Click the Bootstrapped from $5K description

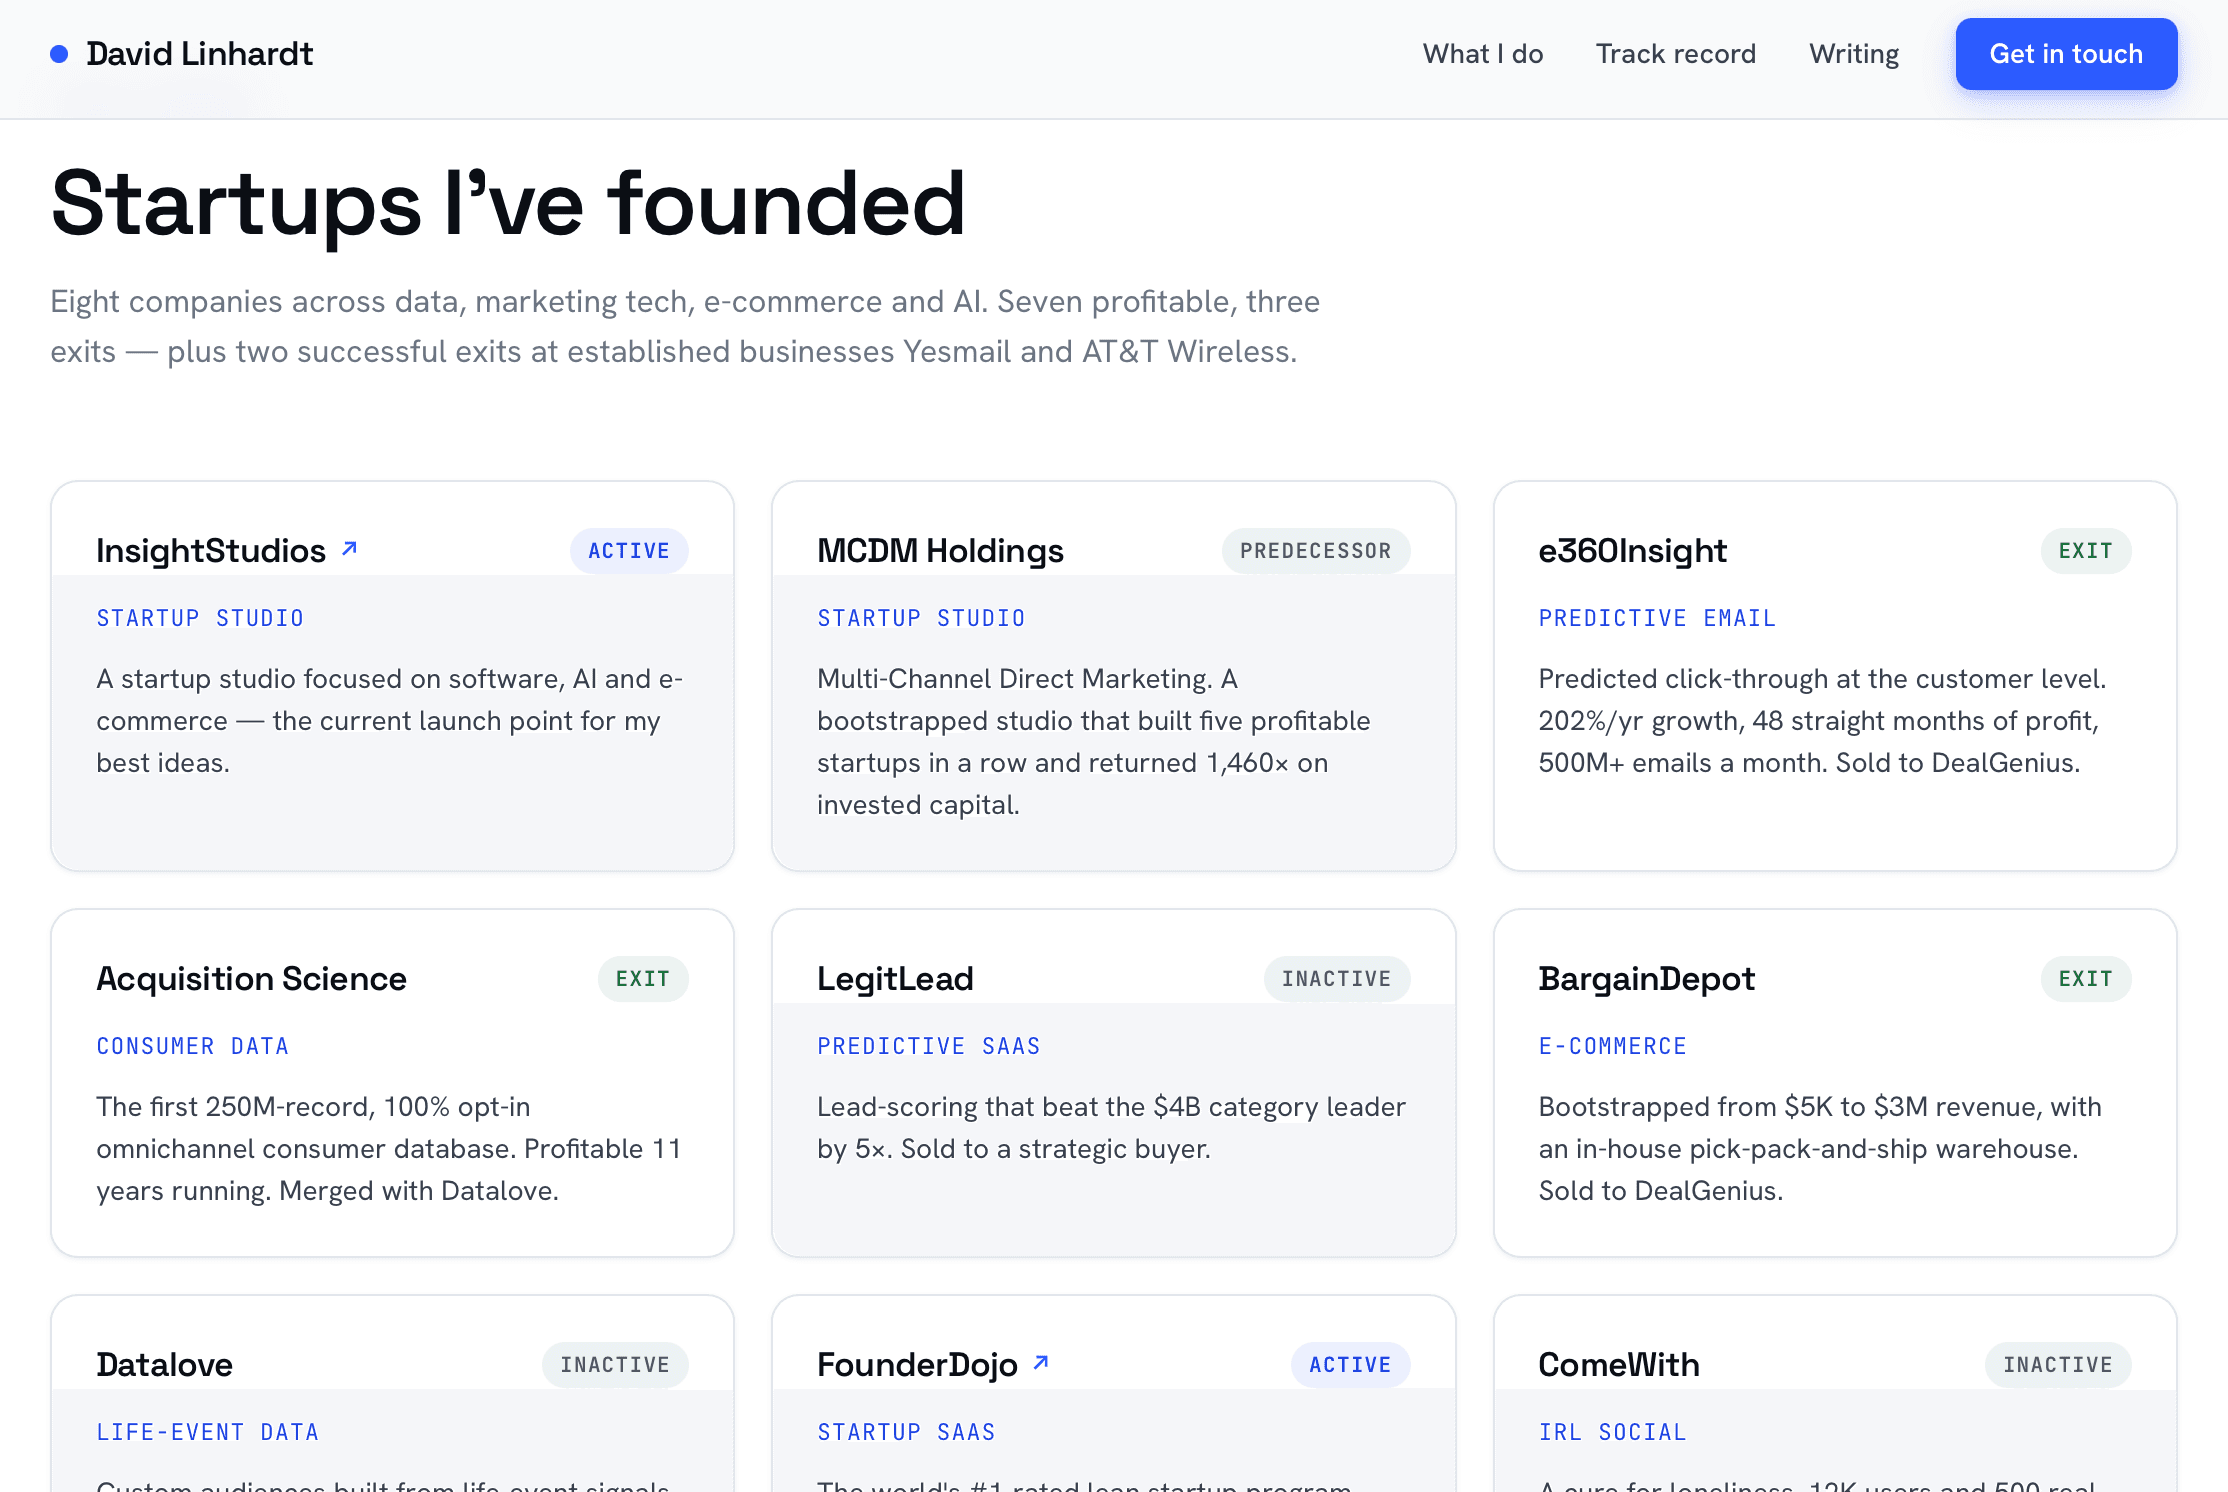pos(1820,1149)
